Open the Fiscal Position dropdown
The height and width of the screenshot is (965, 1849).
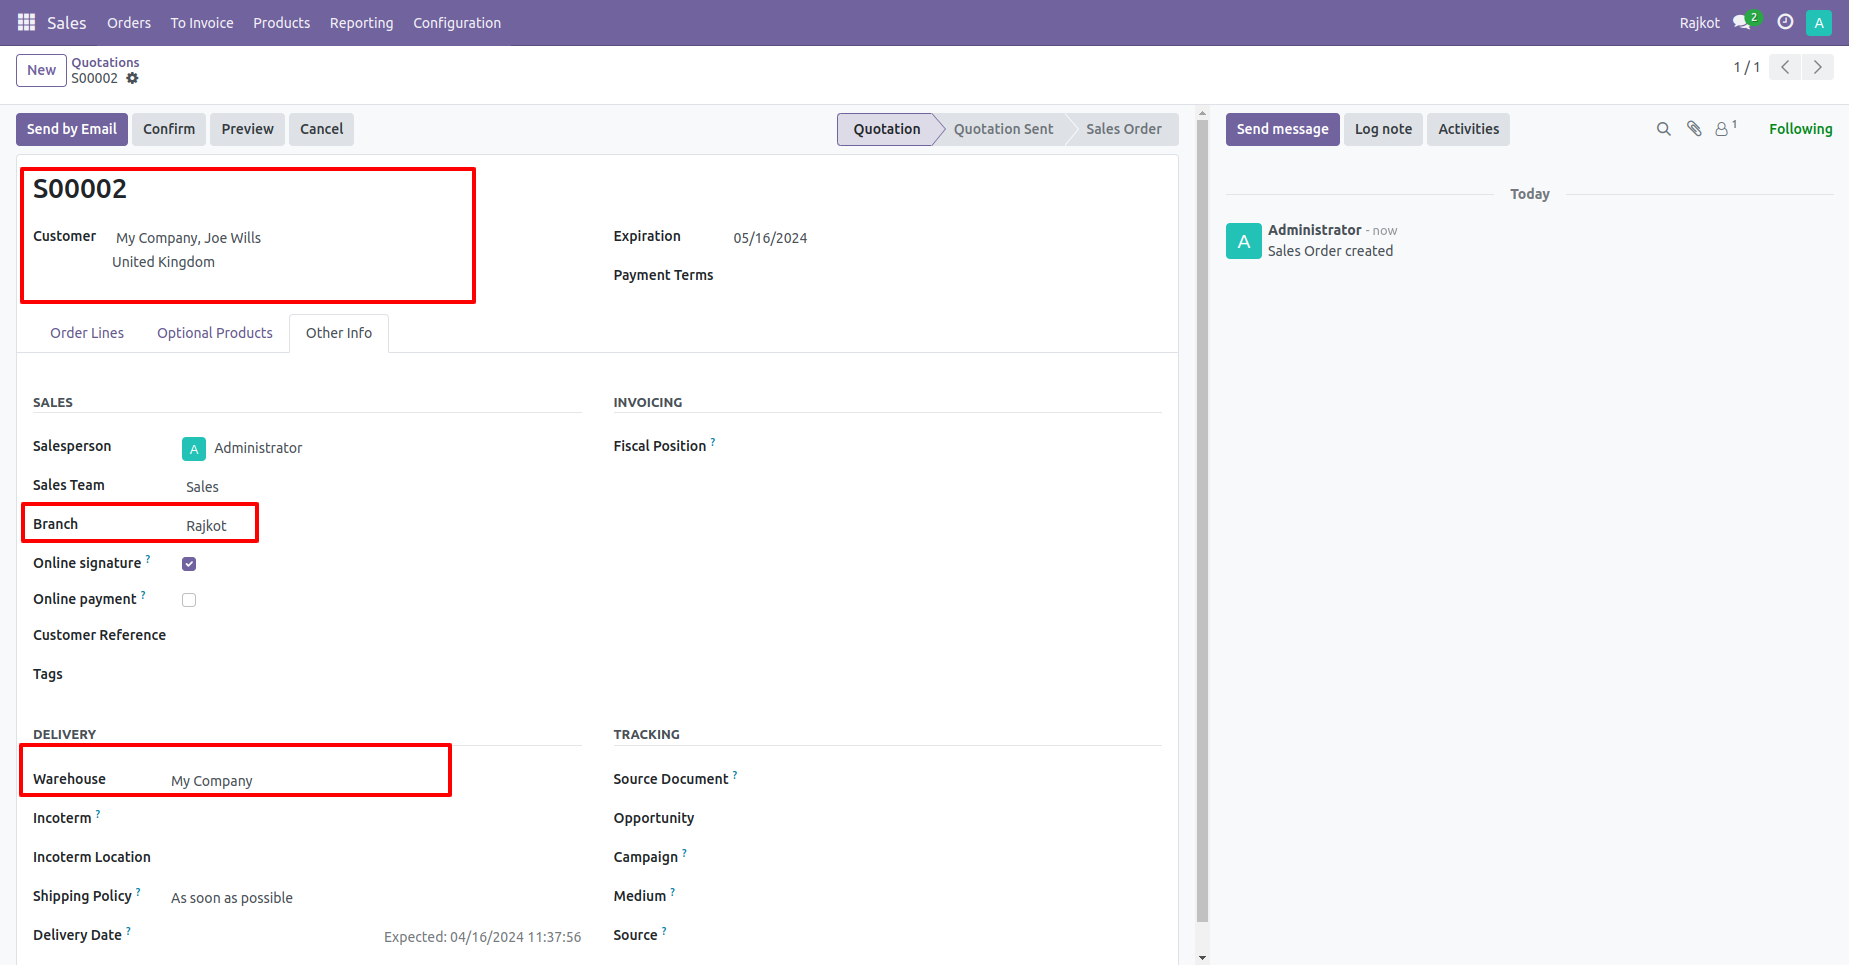tap(800, 446)
